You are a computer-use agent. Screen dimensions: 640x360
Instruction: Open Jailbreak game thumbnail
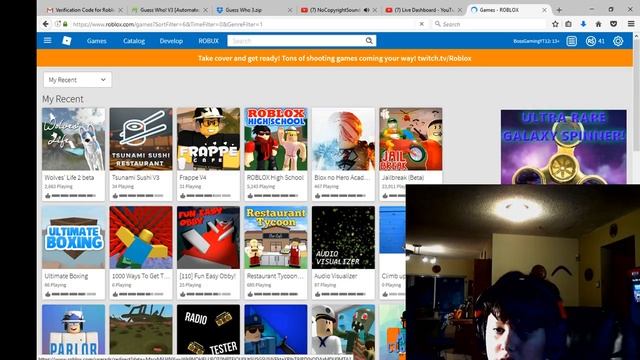pos(411,139)
